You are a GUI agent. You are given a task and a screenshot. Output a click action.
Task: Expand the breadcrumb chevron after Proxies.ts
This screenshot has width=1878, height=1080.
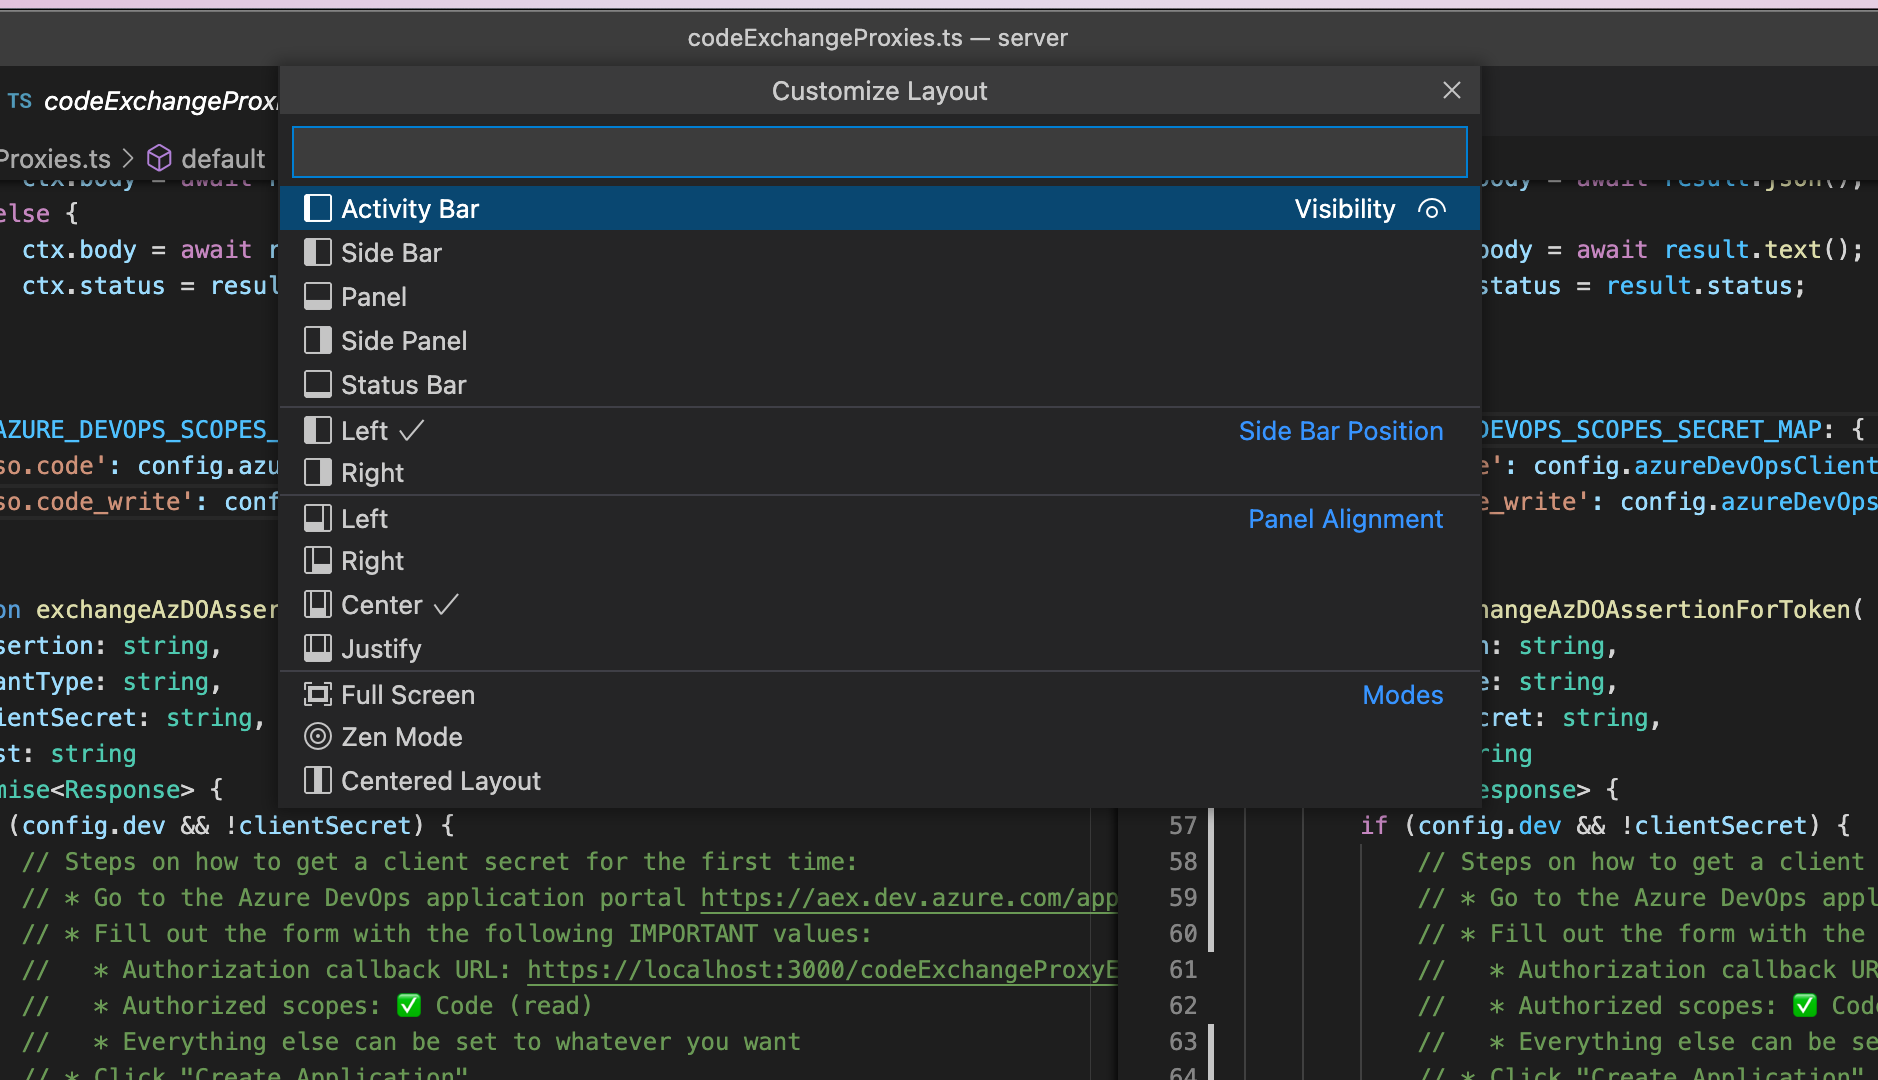click(128, 157)
